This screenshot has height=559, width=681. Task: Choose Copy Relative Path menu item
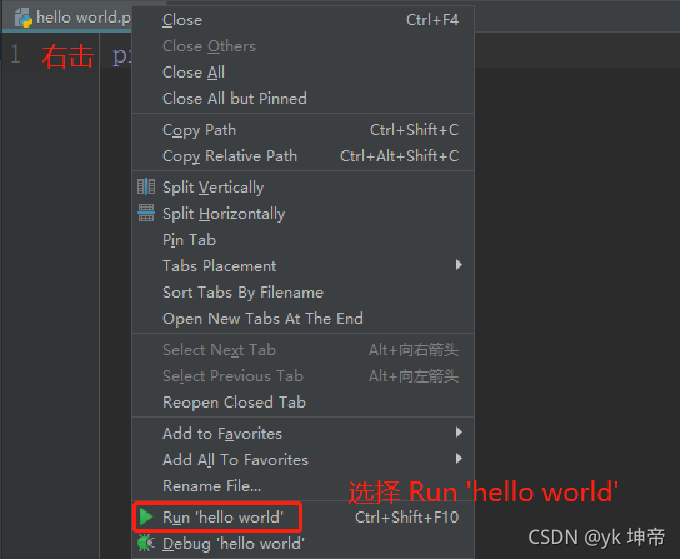tap(303, 156)
